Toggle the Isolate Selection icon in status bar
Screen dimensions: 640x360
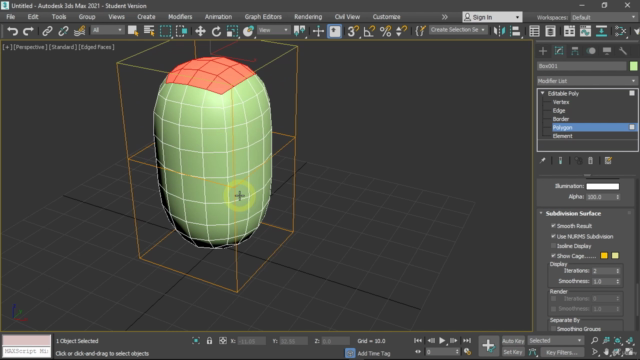(196, 341)
